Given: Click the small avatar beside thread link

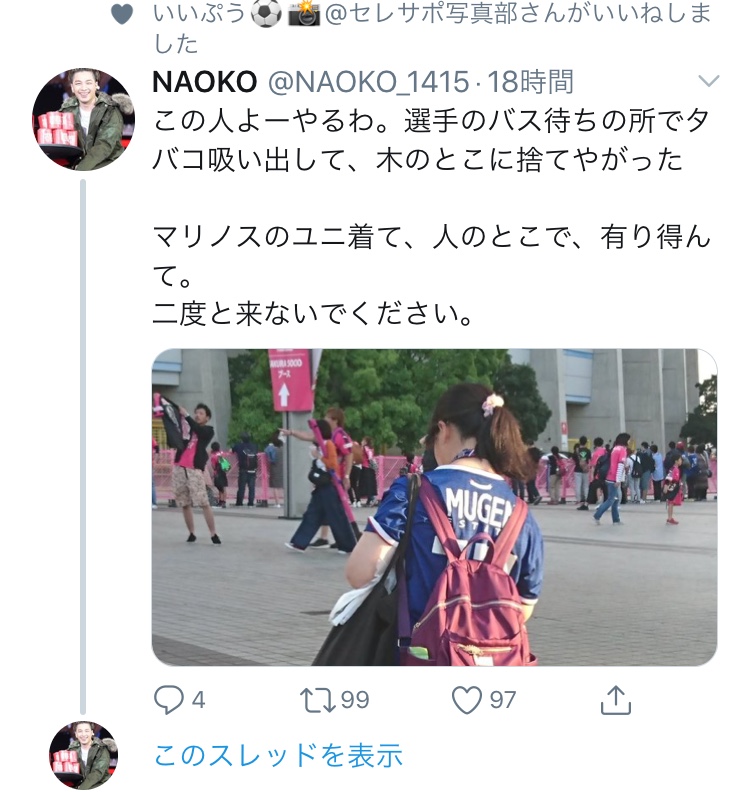Looking at the screenshot, I should coord(83,755).
